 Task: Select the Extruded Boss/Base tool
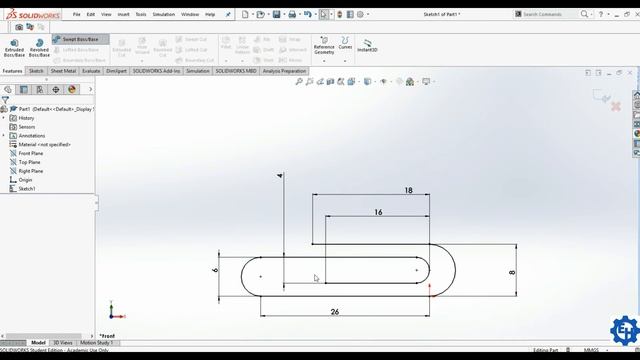tap(14, 48)
